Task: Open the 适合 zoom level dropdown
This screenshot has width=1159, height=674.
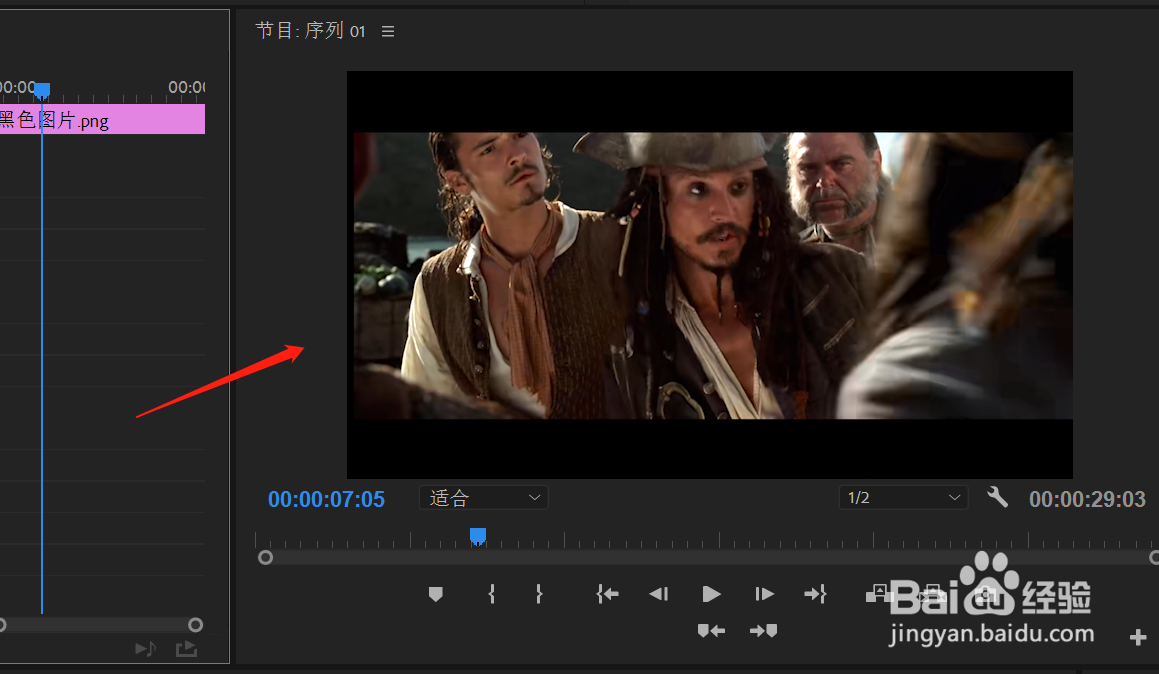Action: point(483,497)
